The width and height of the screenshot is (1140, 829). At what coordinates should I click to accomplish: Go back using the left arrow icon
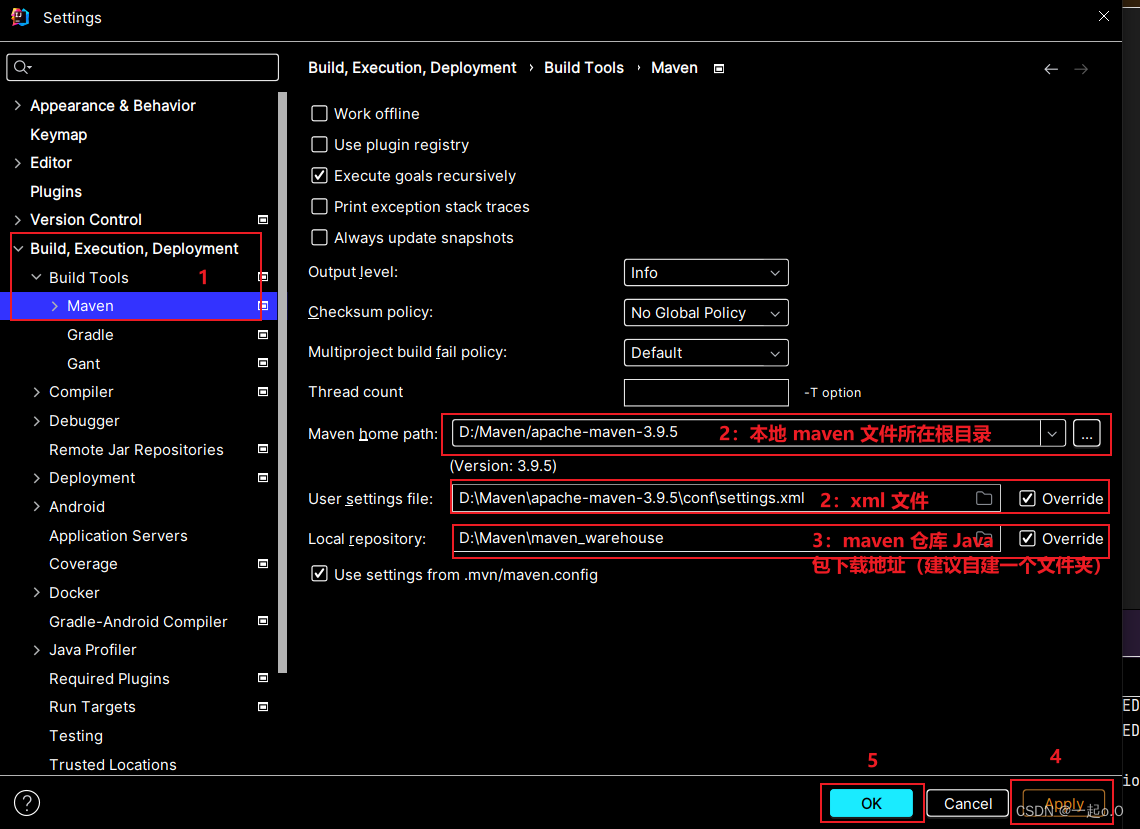pyautogui.click(x=1051, y=69)
